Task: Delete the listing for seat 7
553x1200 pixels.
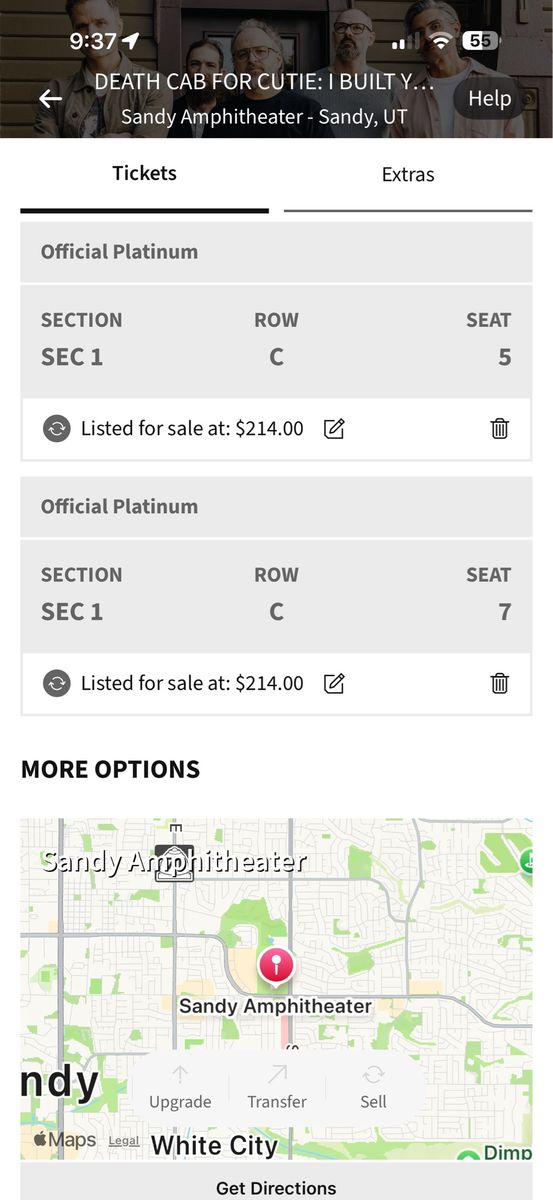Action: 500,684
